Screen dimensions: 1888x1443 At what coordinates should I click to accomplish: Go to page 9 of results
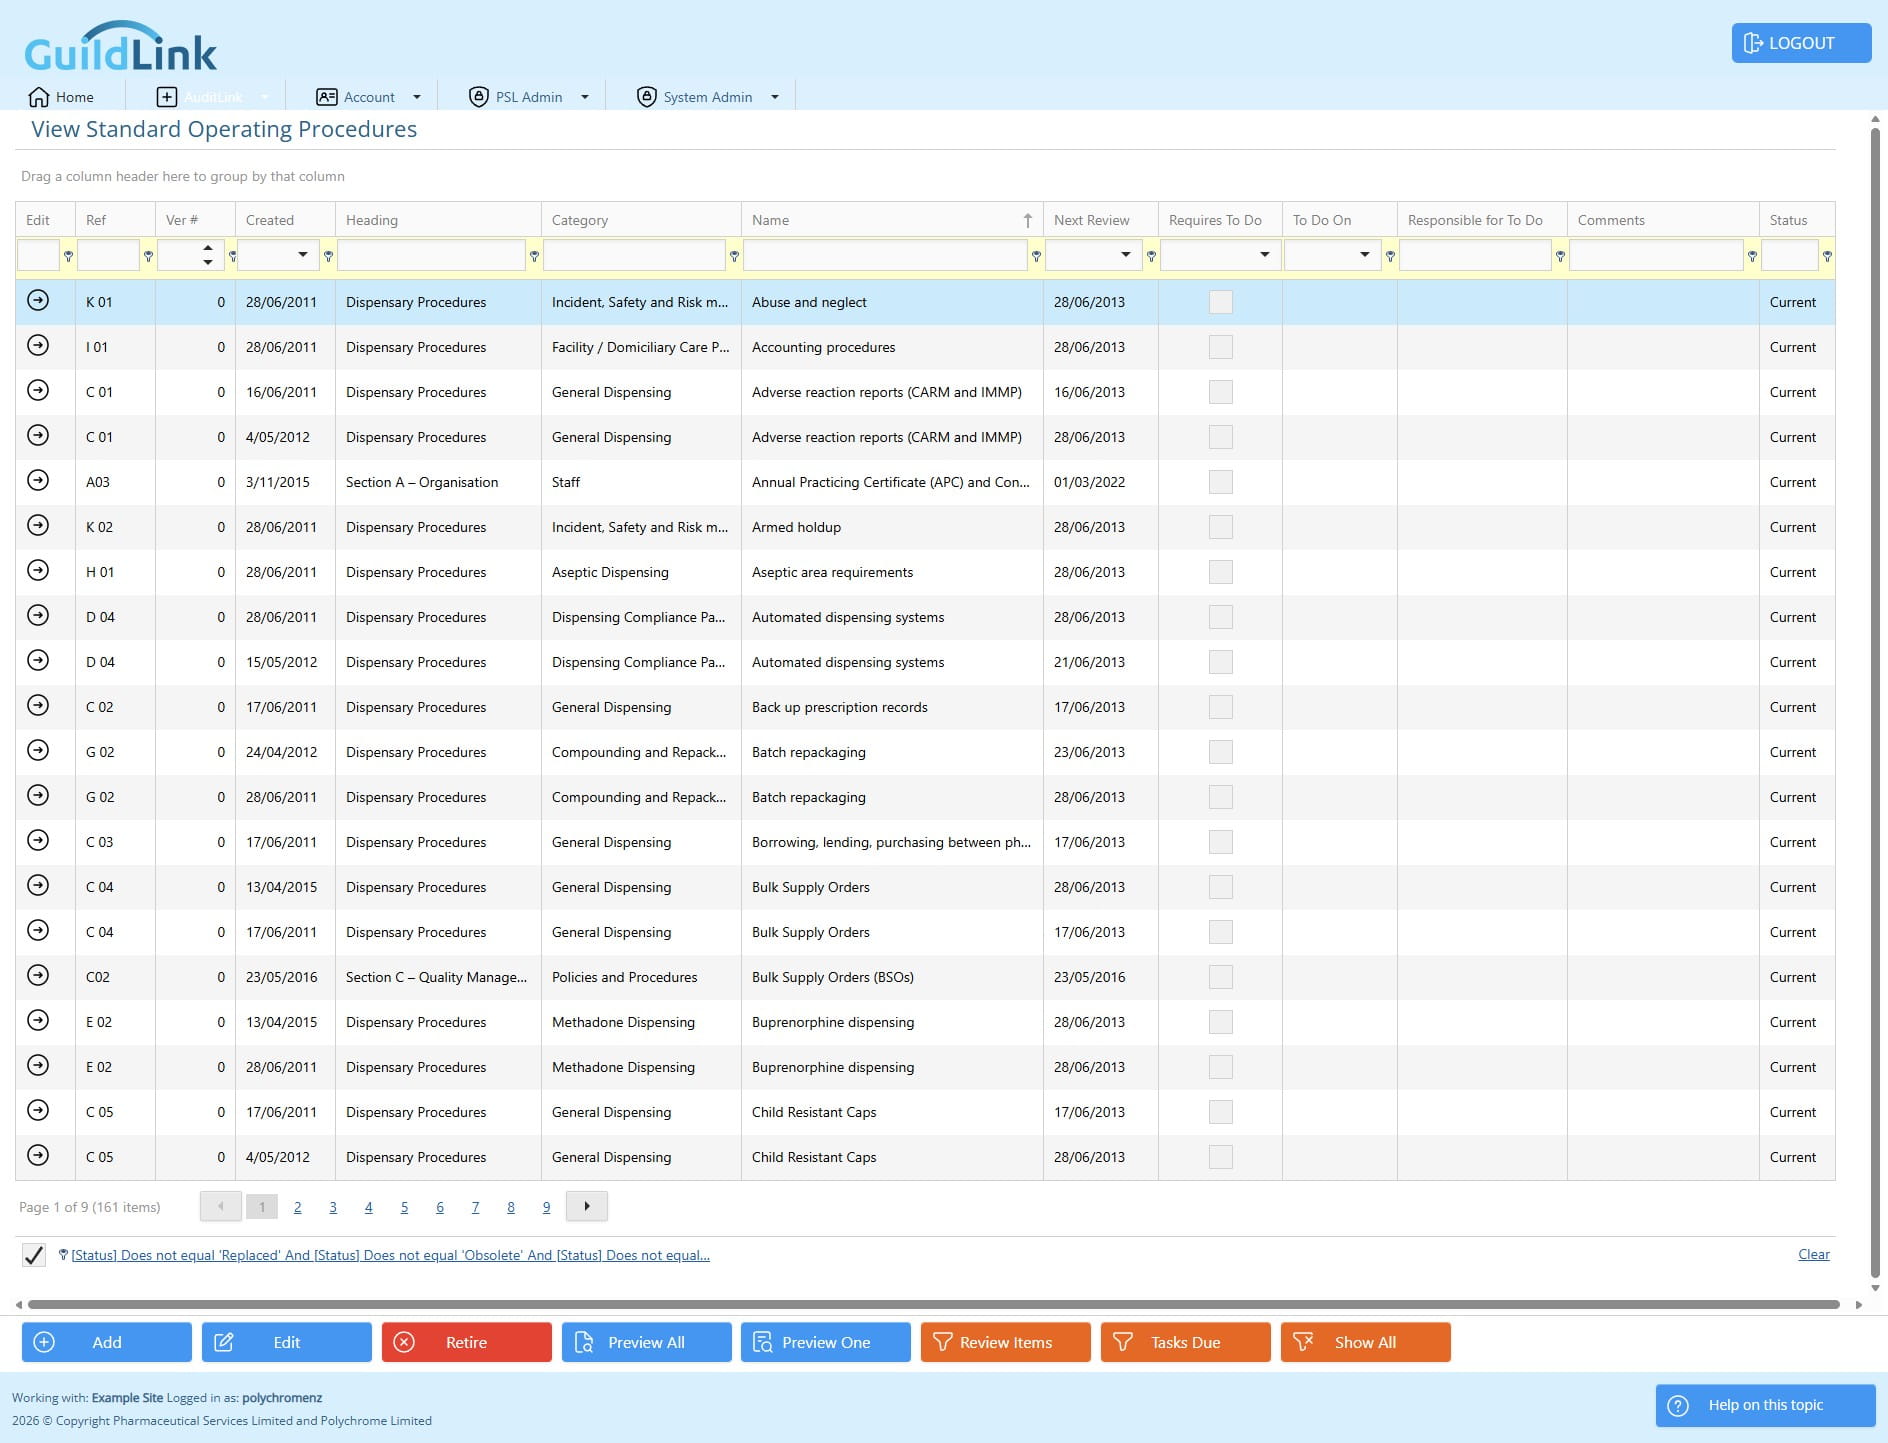point(546,1207)
